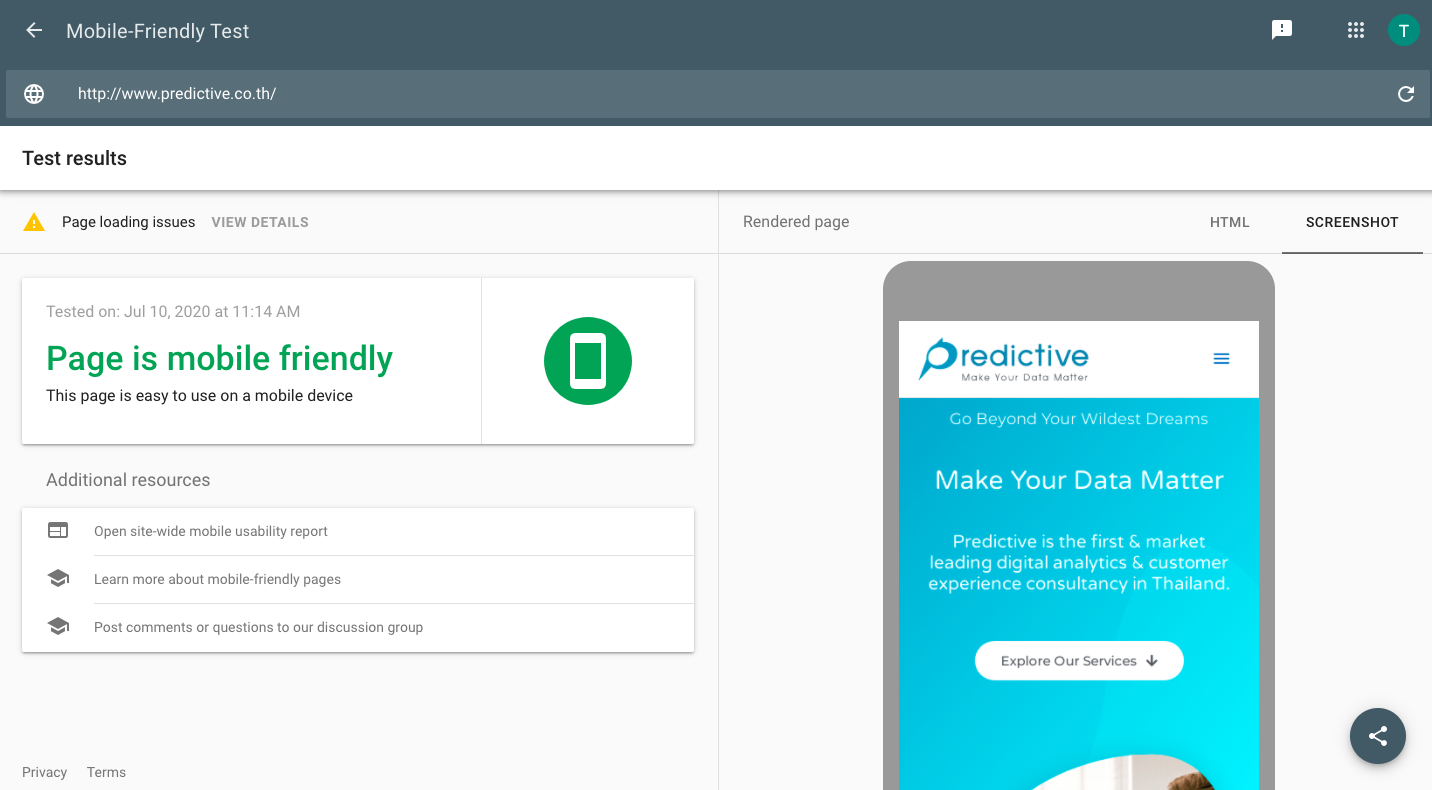Click the 'Rendered page' label

(x=796, y=222)
